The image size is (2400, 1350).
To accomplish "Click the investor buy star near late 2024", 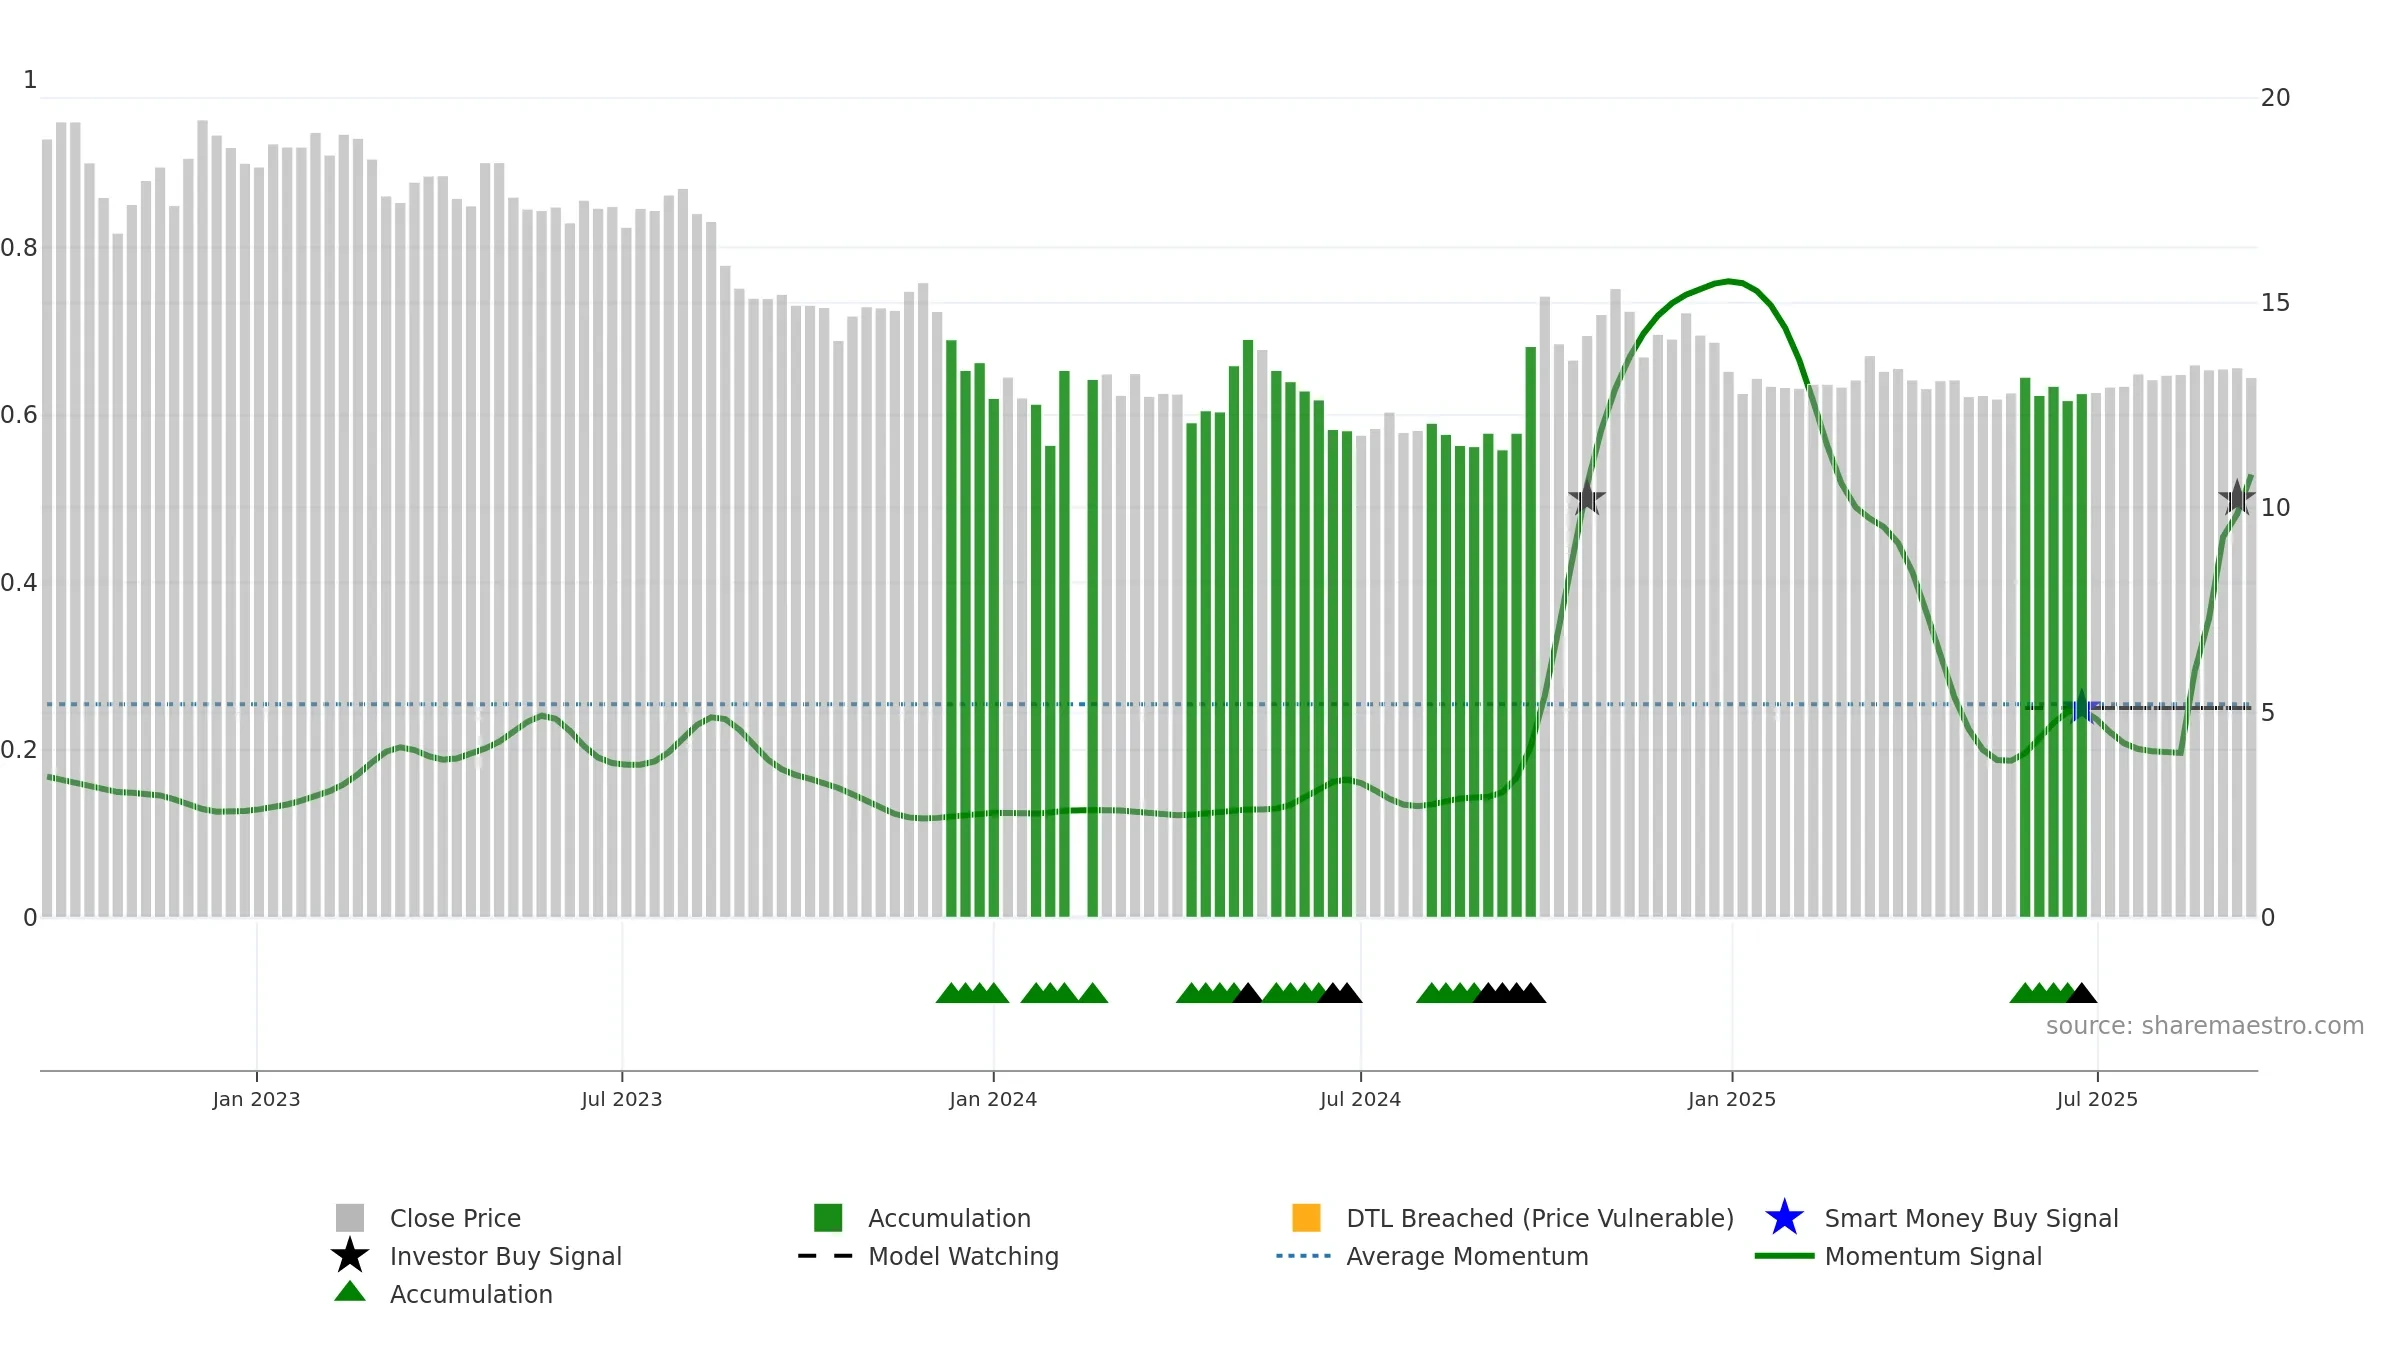I will pyautogui.click(x=1587, y=497).
